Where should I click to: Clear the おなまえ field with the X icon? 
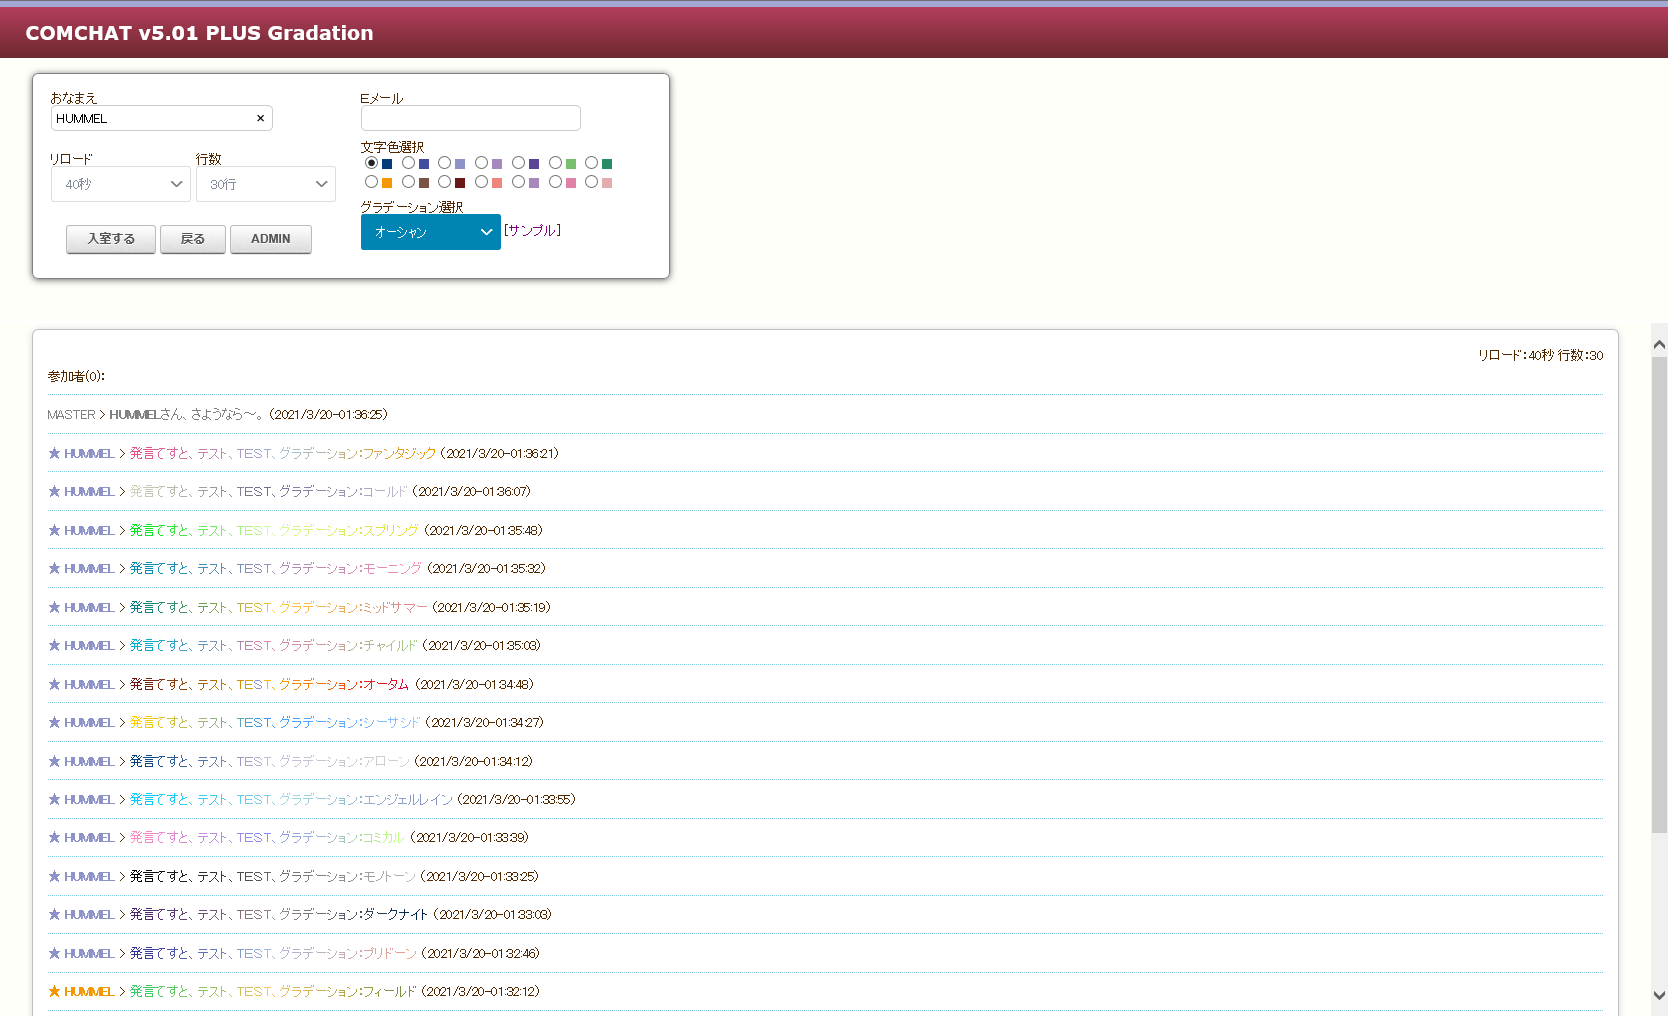pyautogui.click(x=260, y=118)
